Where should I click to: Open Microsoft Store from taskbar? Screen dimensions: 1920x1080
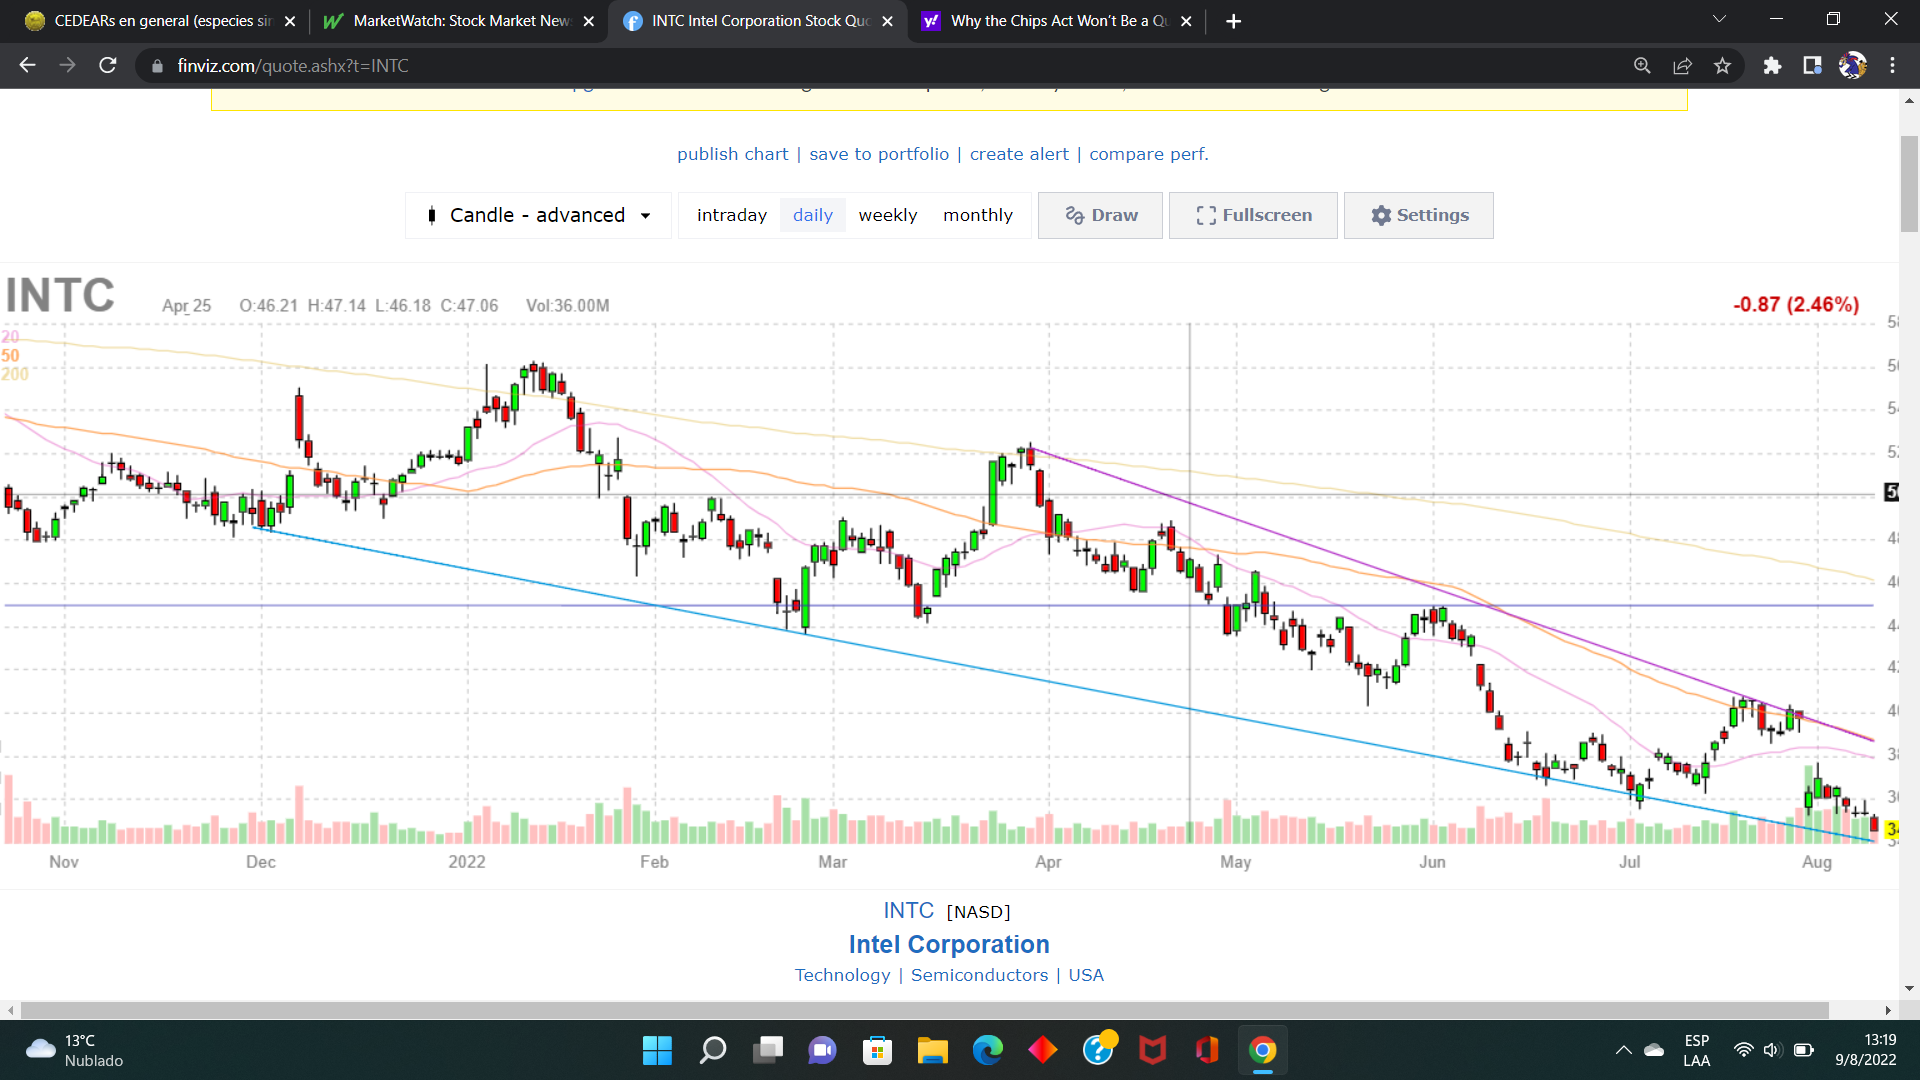point(877,1050)
